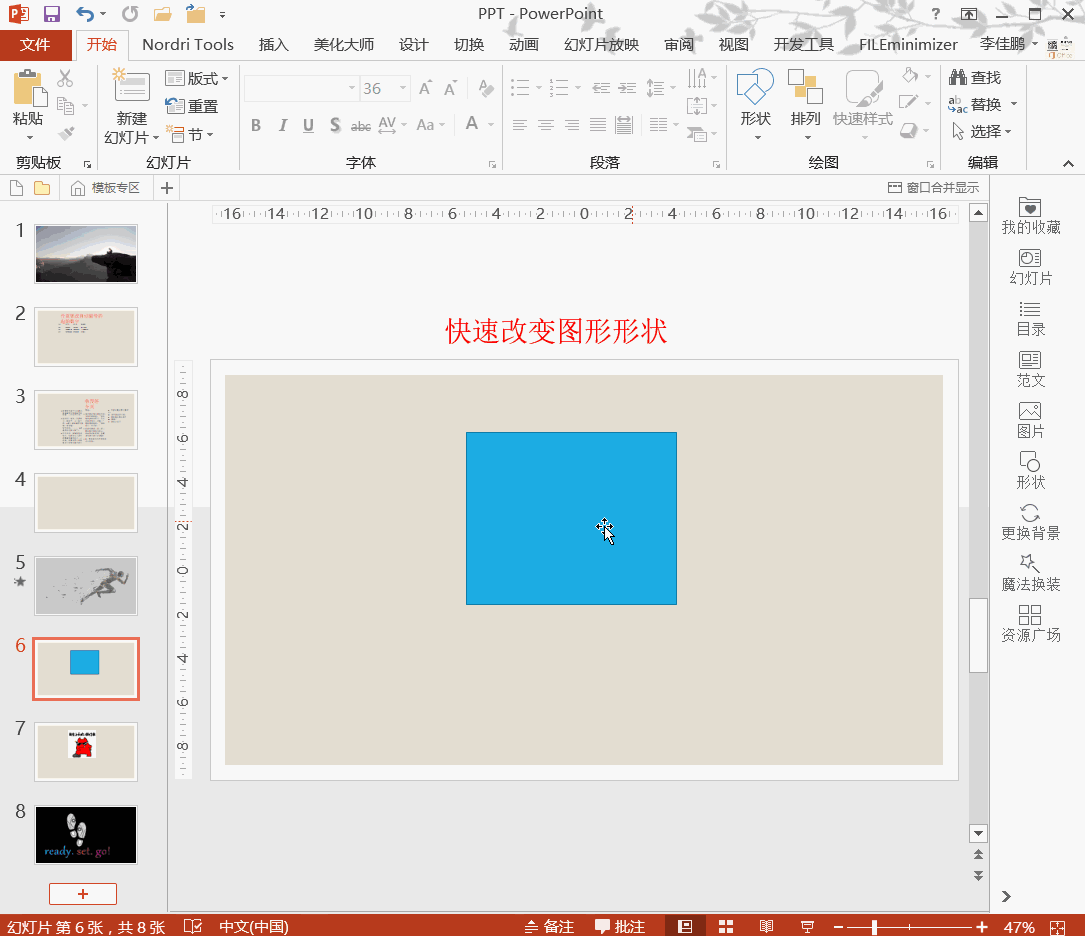The height and width of the screenshot is (936, 1085).
Task: Click the Find button in editing group
Action: coord(975,77)
